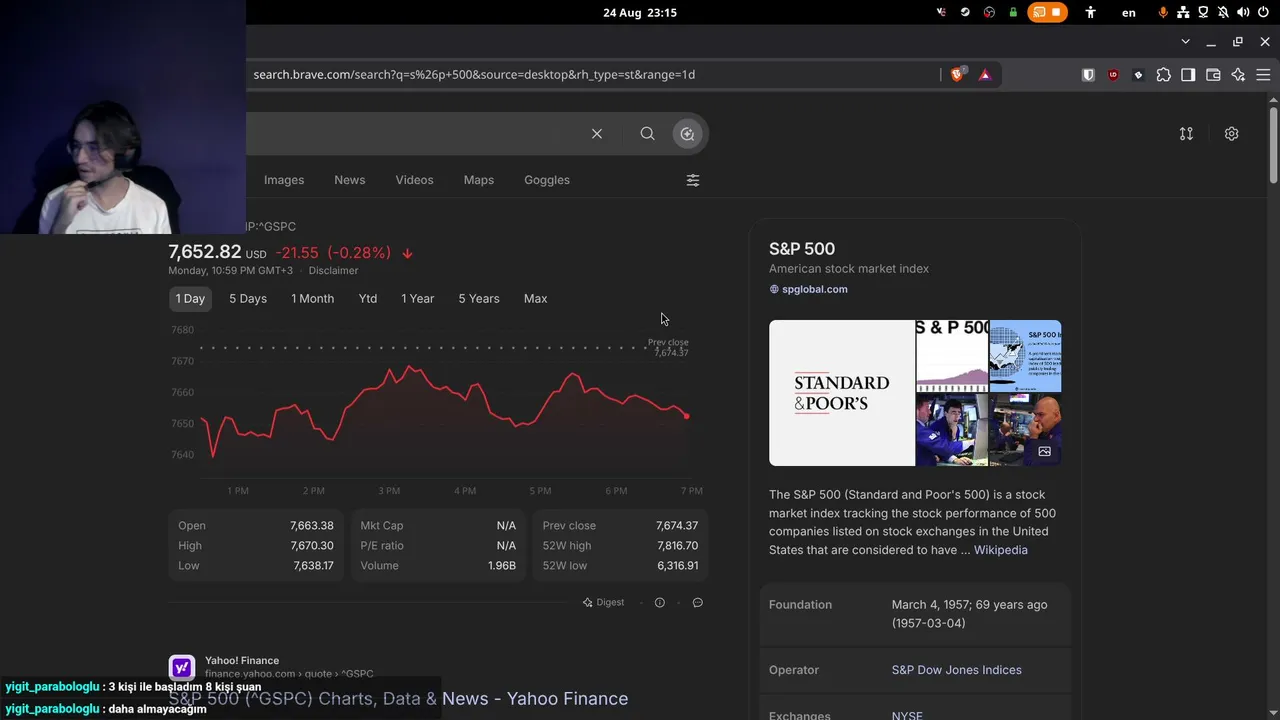The width and height of the screenshot is (1280, 720).
Task: Switch to the Images tab
Action: [x=284, y=180]
